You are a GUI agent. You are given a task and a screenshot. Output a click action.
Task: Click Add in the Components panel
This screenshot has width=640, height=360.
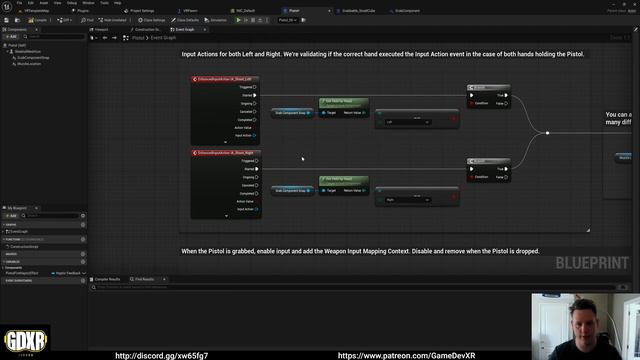(11, 37)
